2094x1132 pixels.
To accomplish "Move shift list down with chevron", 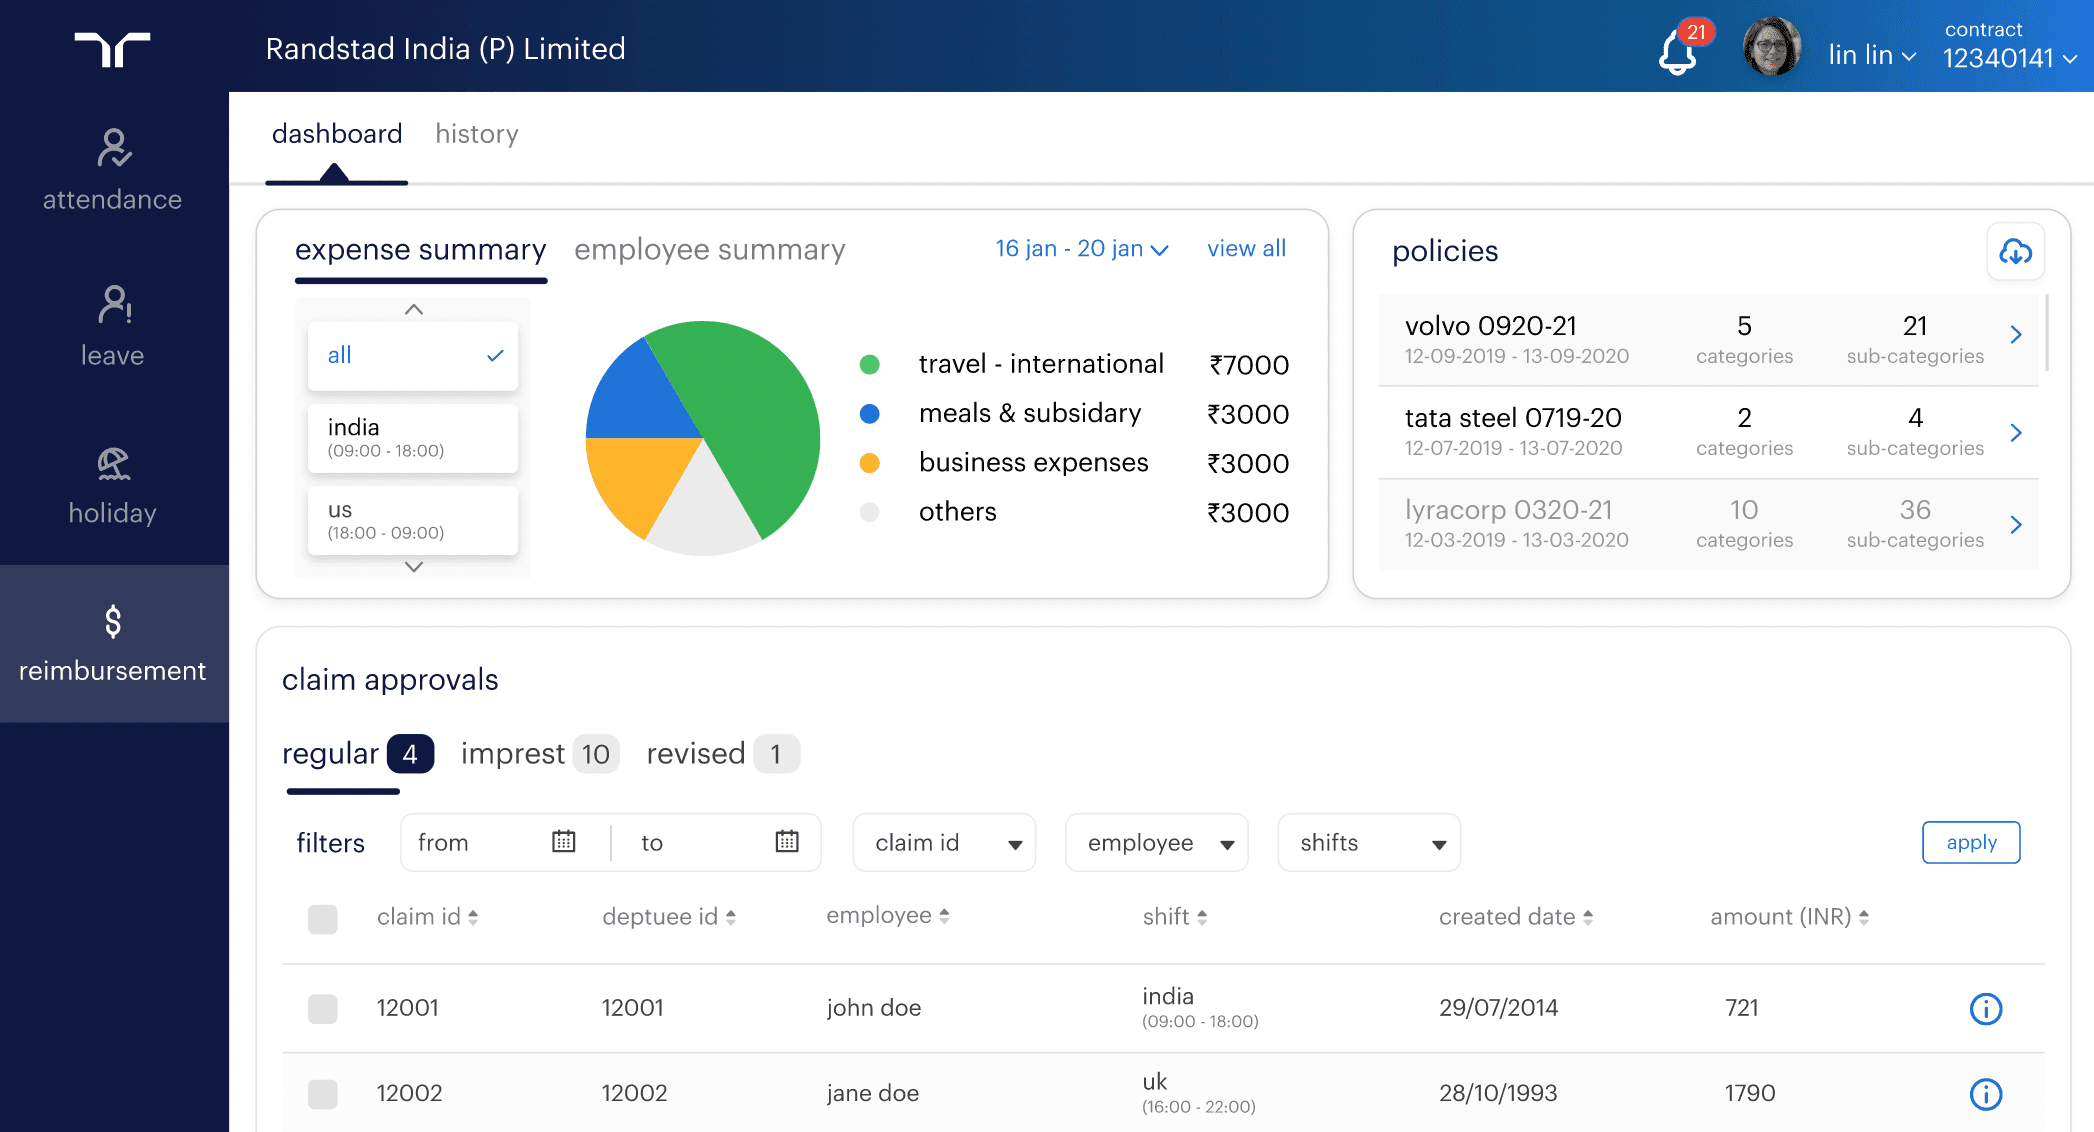I will pyautogui.click(x=414, y=567).
